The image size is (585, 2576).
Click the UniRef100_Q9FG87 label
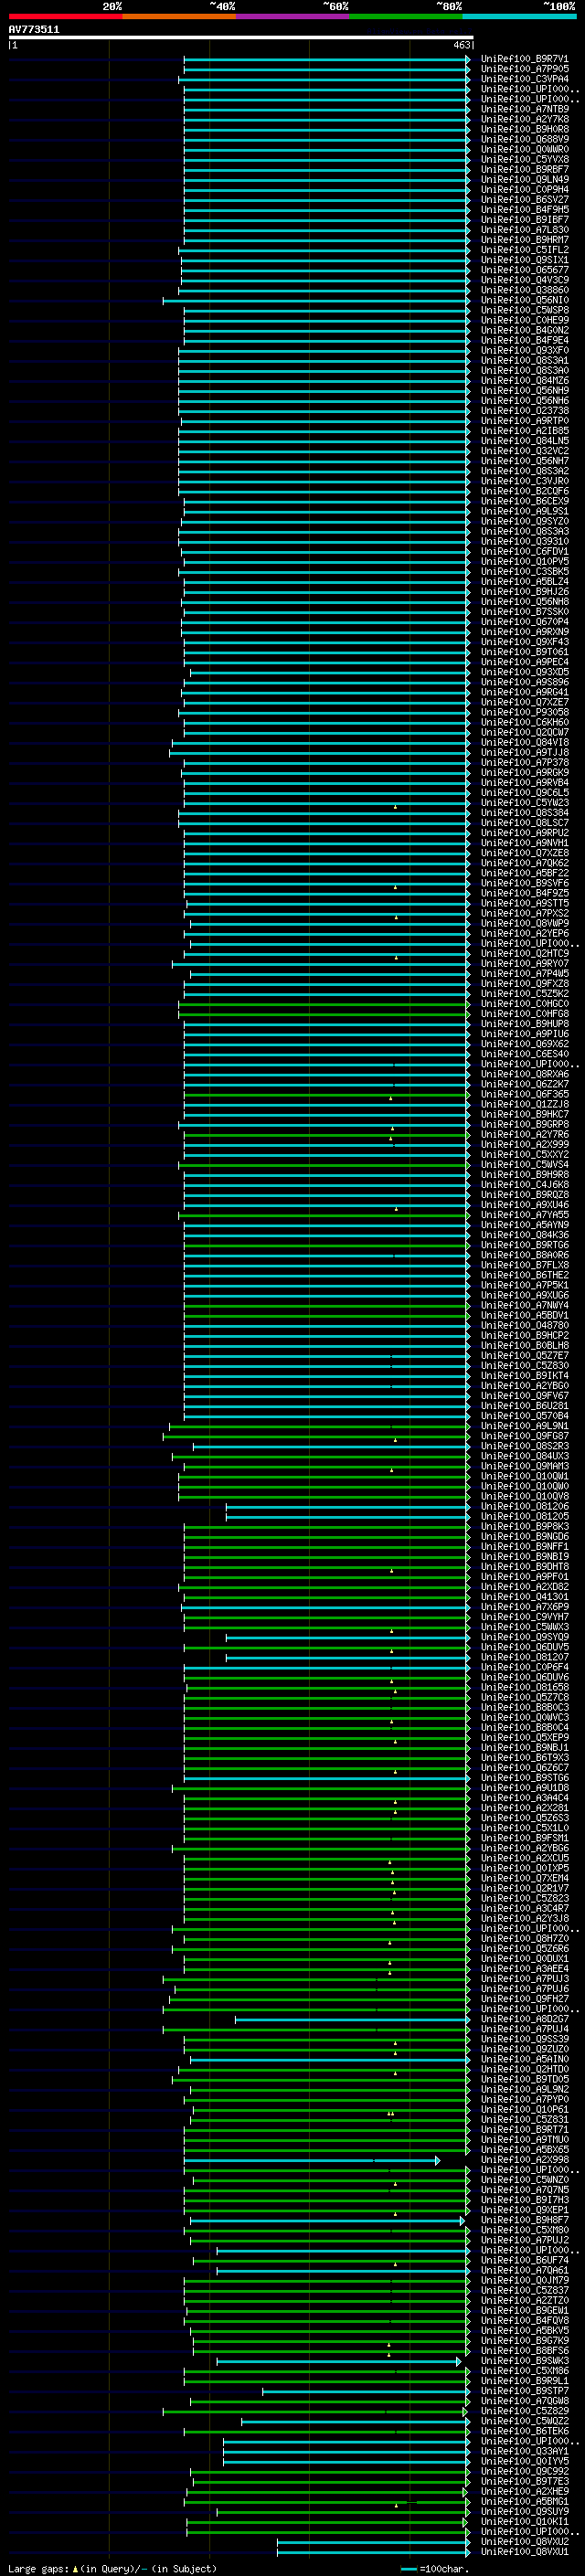[x=524, y=1436]
